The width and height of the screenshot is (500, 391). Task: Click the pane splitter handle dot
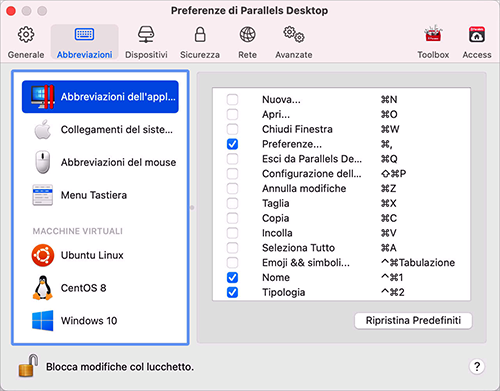click(x=192, y=208)
